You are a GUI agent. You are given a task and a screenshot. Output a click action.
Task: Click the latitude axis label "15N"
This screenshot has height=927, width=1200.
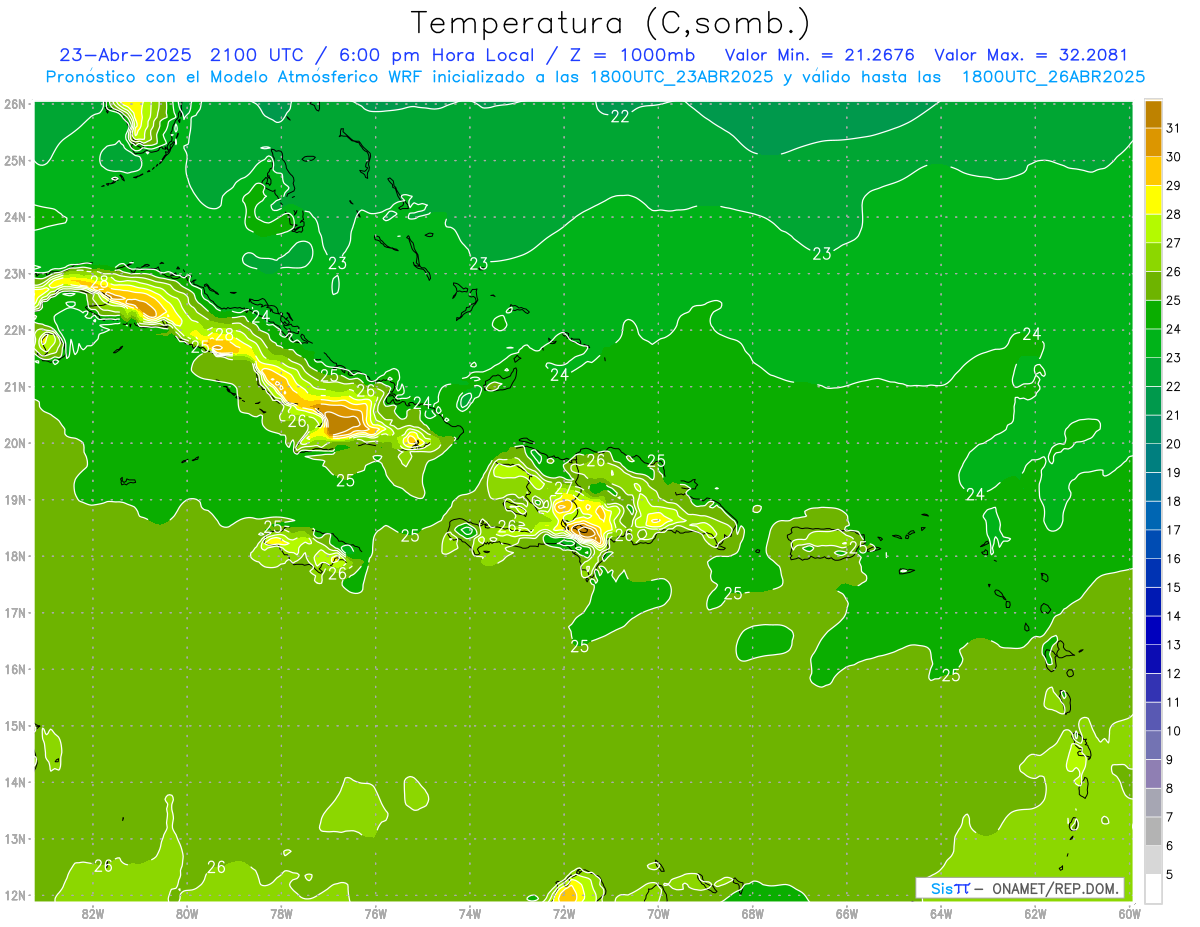coord(16,726)
